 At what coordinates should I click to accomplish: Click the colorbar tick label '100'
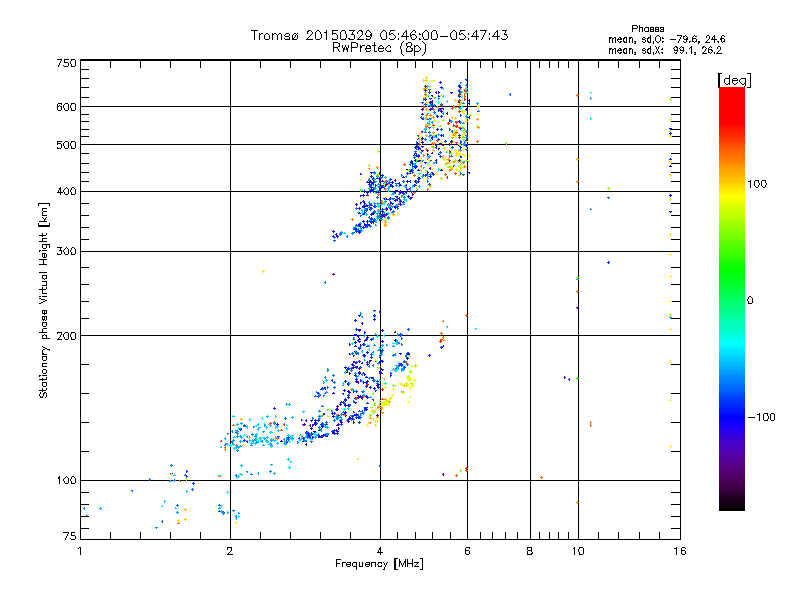pyautogui.click(x=757, y=184)
